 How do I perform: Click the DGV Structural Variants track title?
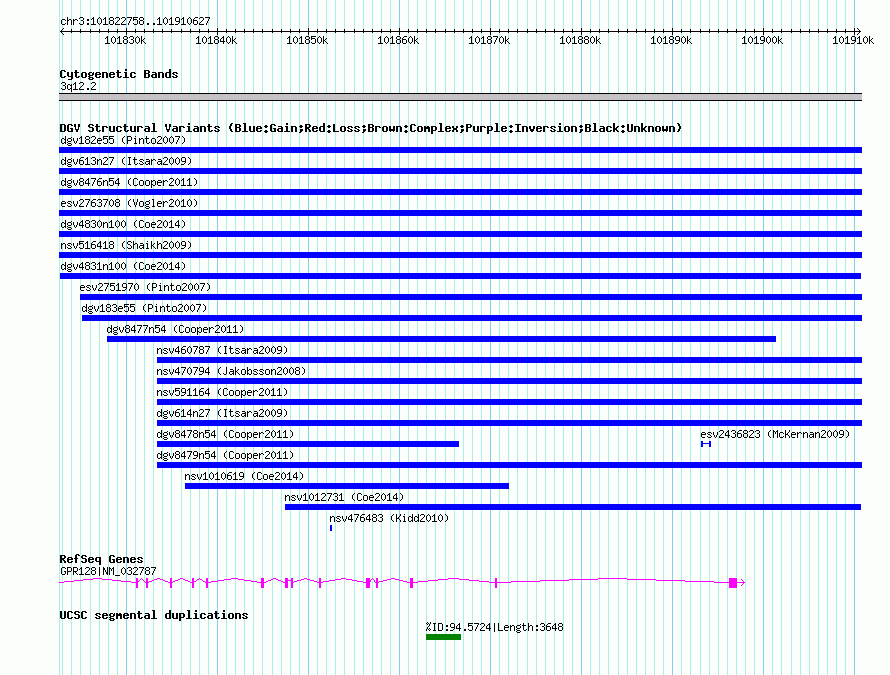coord(371,128)
